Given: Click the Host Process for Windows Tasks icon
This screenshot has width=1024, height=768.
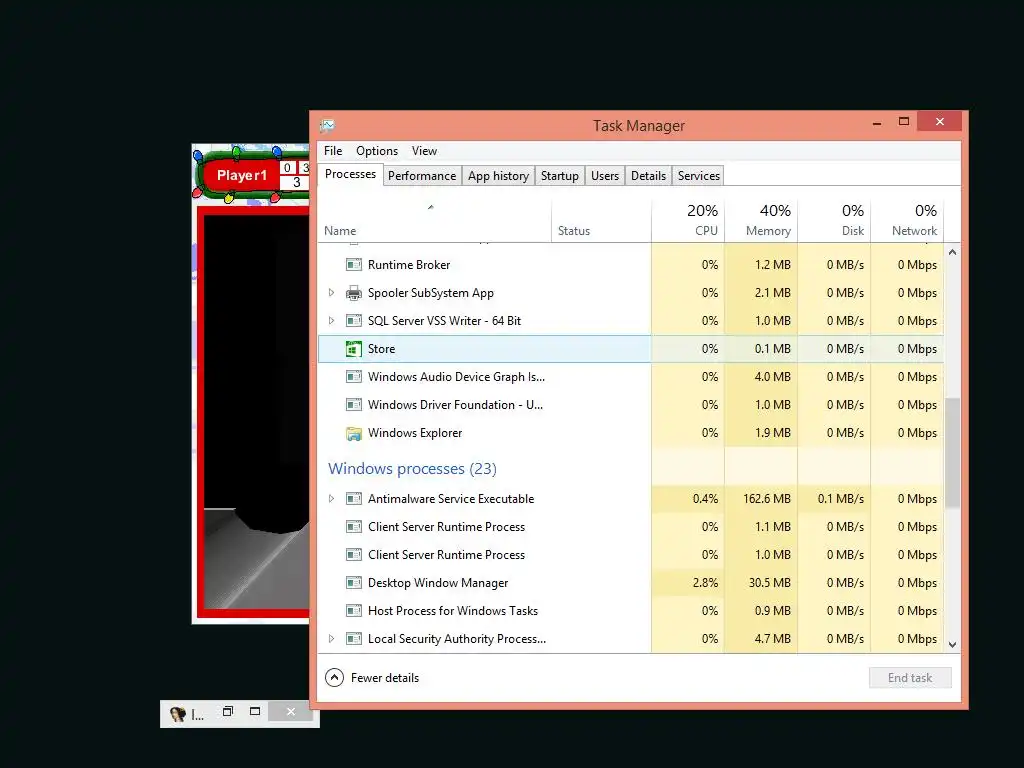Looking at the screenshot, I should 353,611.
